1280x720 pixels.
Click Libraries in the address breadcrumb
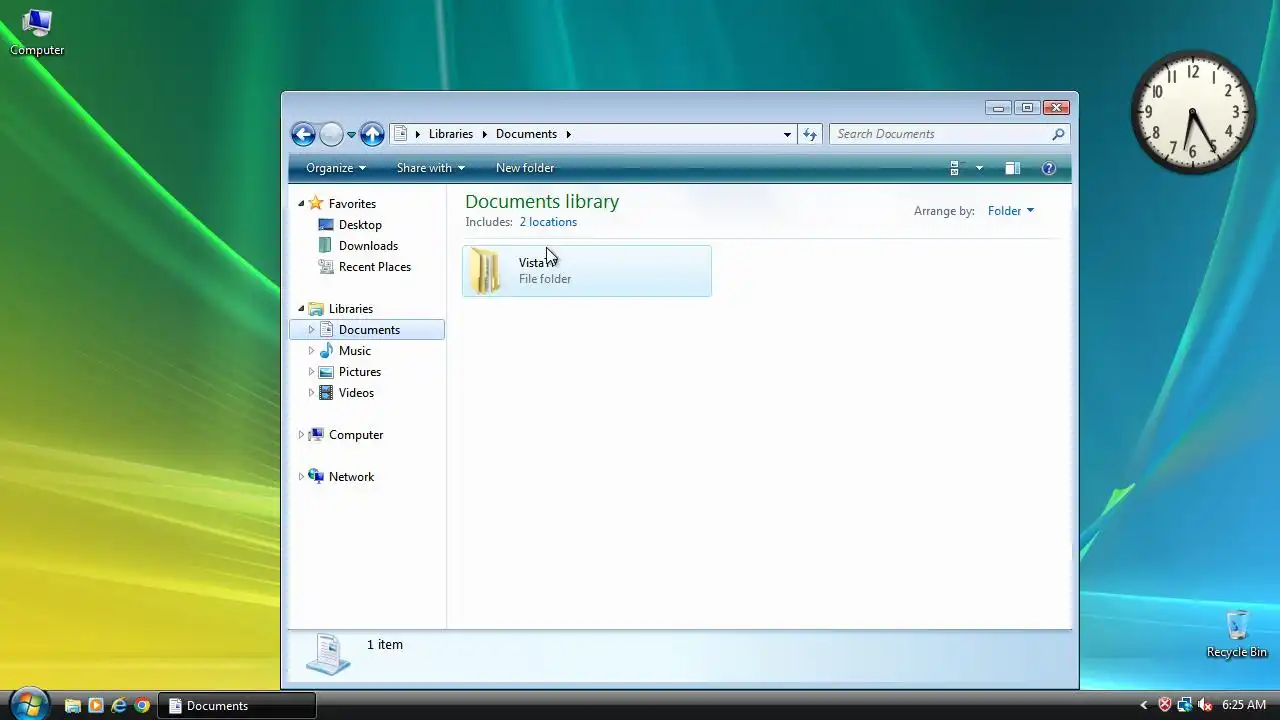coord(451,134)
